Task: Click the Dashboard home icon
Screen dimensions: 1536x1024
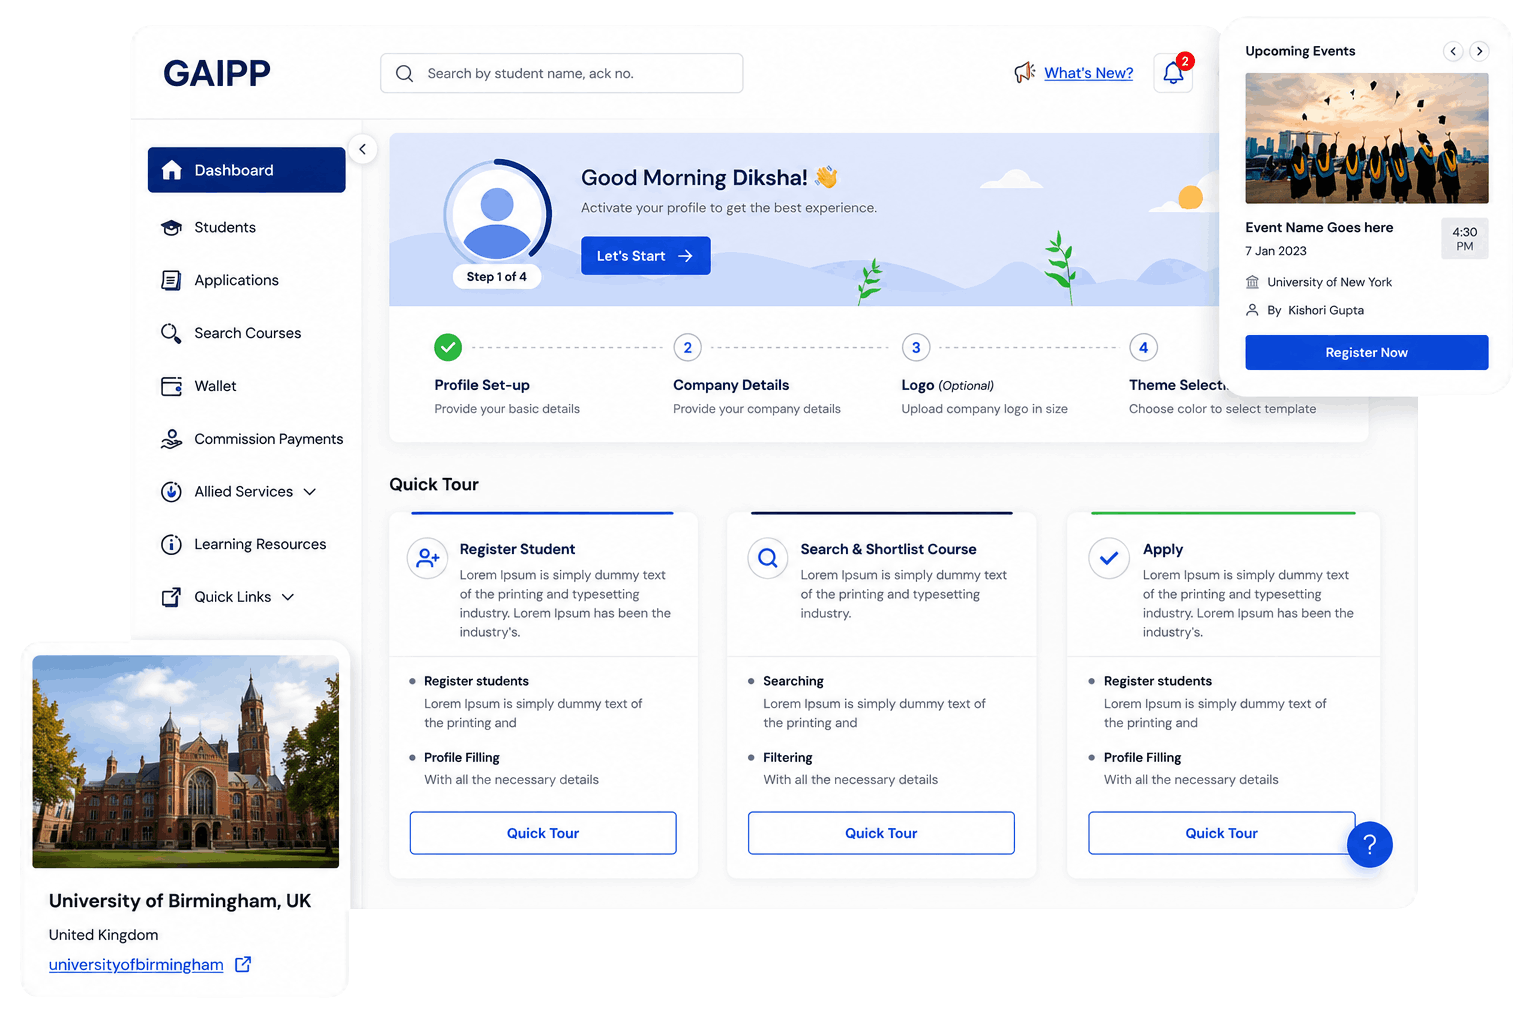Action: pyautogui.click(x=172, y=170)
